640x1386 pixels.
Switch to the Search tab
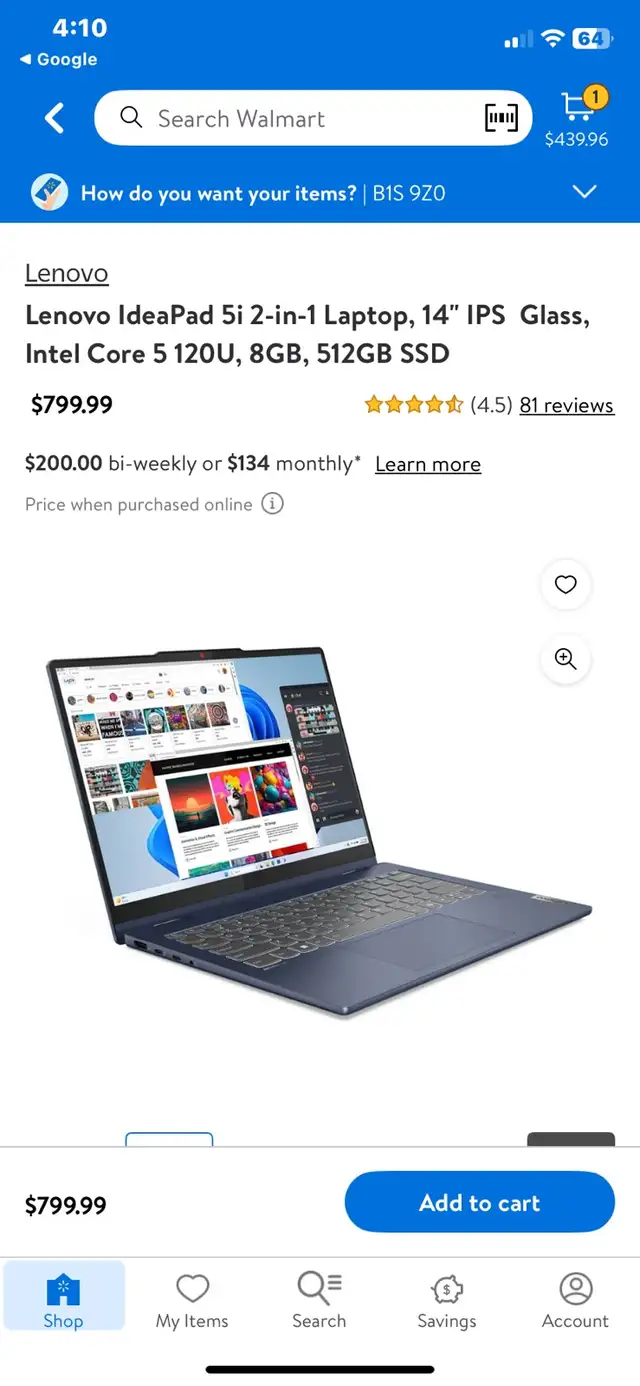319,1300
